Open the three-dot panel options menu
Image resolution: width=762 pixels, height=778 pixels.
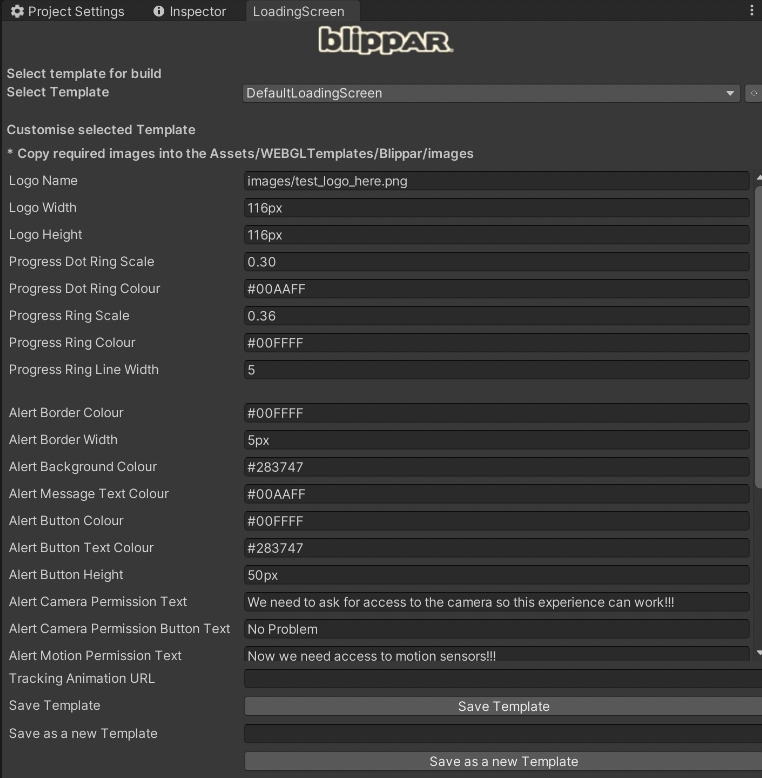[x=751, y=11]
